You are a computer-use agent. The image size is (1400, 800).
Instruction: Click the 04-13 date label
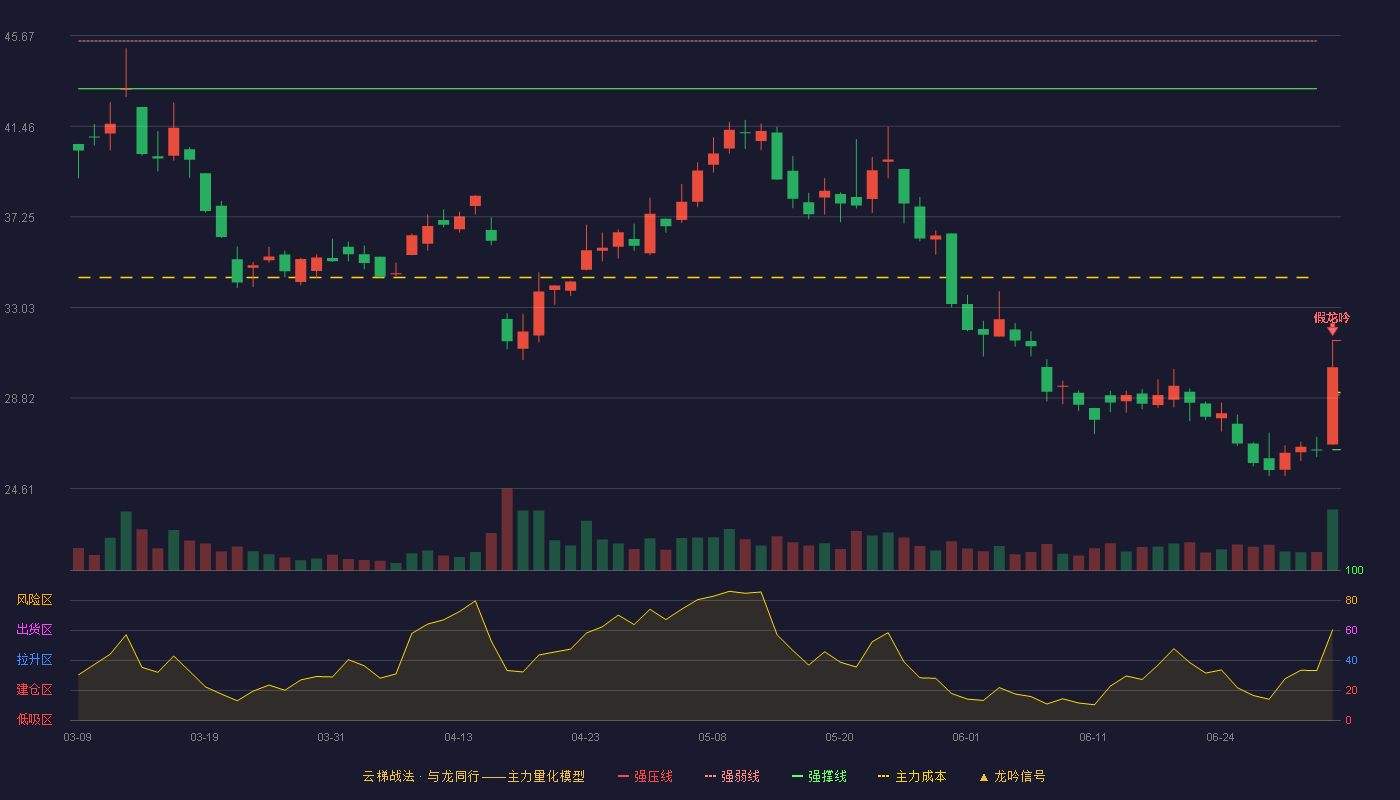click(459, 737)
